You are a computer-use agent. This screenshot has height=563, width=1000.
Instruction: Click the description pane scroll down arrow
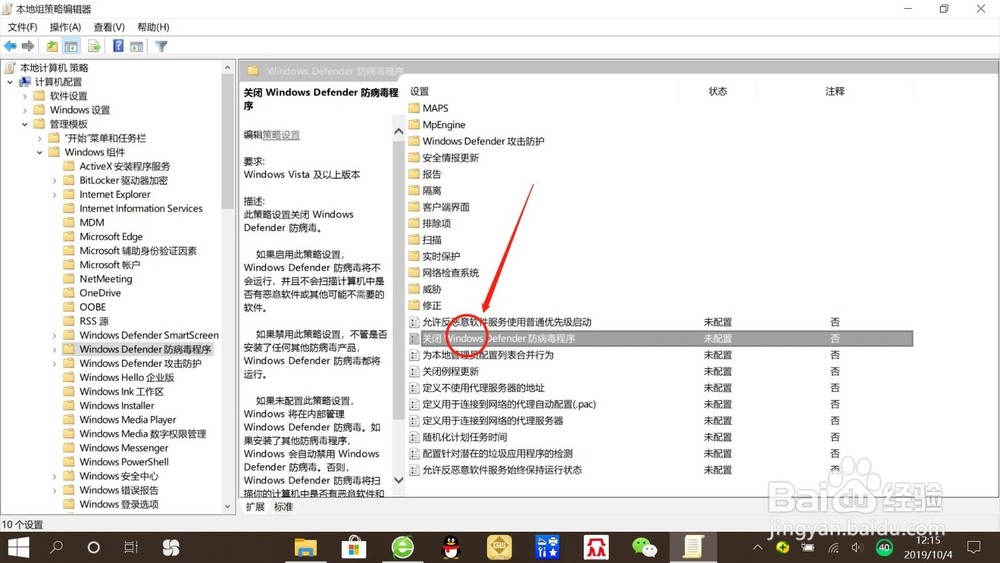(399, 480)
